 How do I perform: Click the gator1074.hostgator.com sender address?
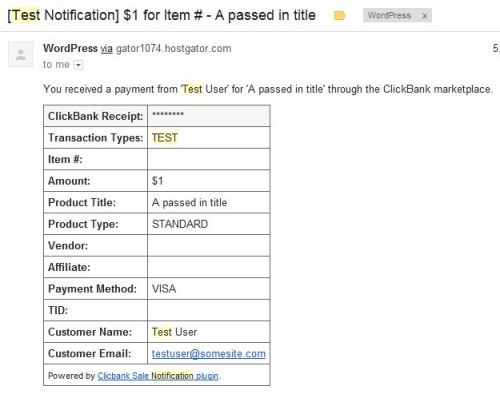173,49
